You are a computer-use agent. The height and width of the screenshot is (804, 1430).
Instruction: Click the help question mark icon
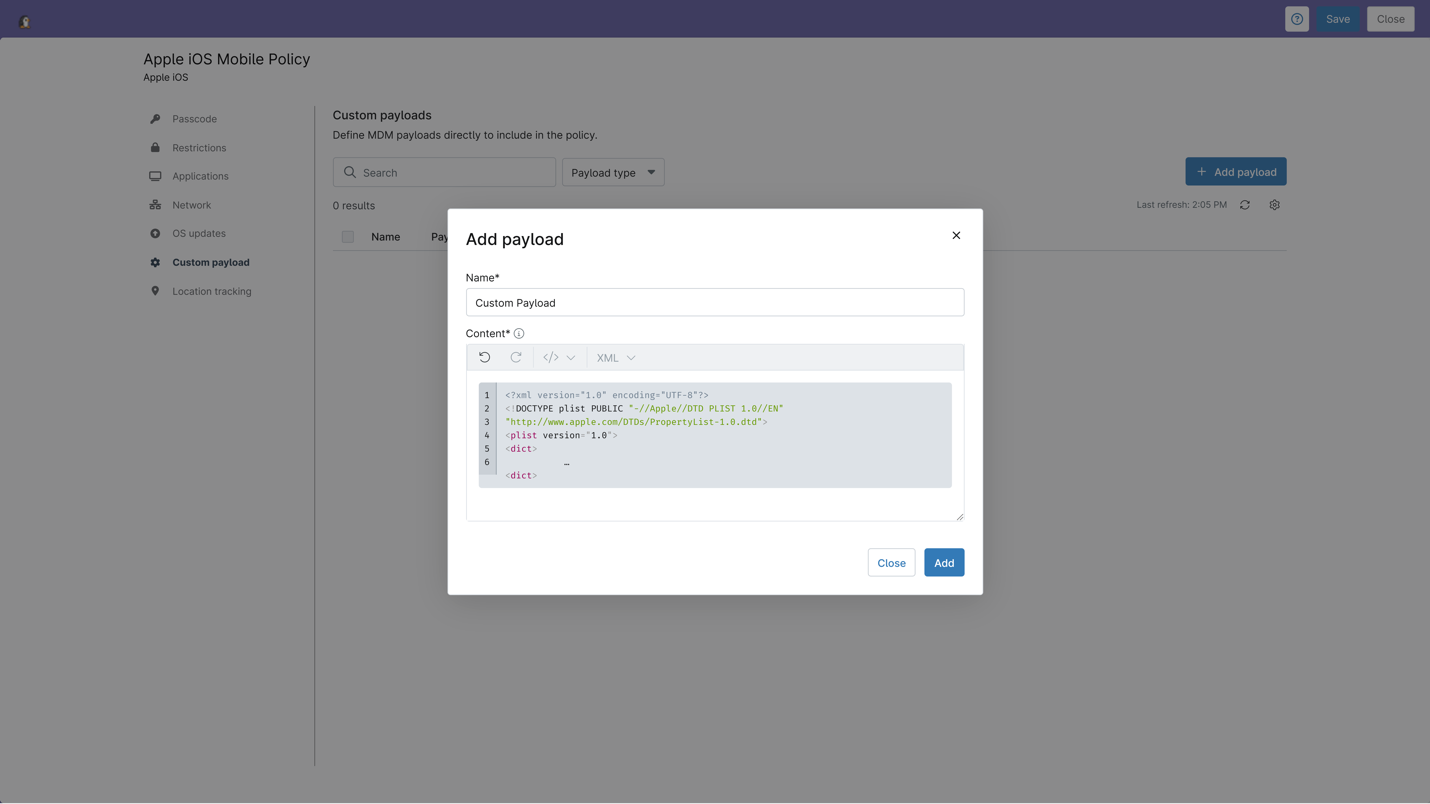(1296, 18)
